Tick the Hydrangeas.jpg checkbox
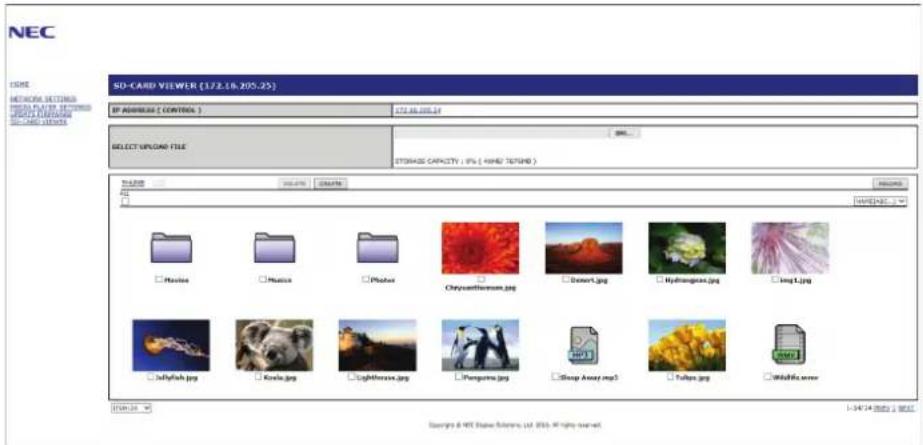Screen dimensions: 923x445 tap(660, 280)
